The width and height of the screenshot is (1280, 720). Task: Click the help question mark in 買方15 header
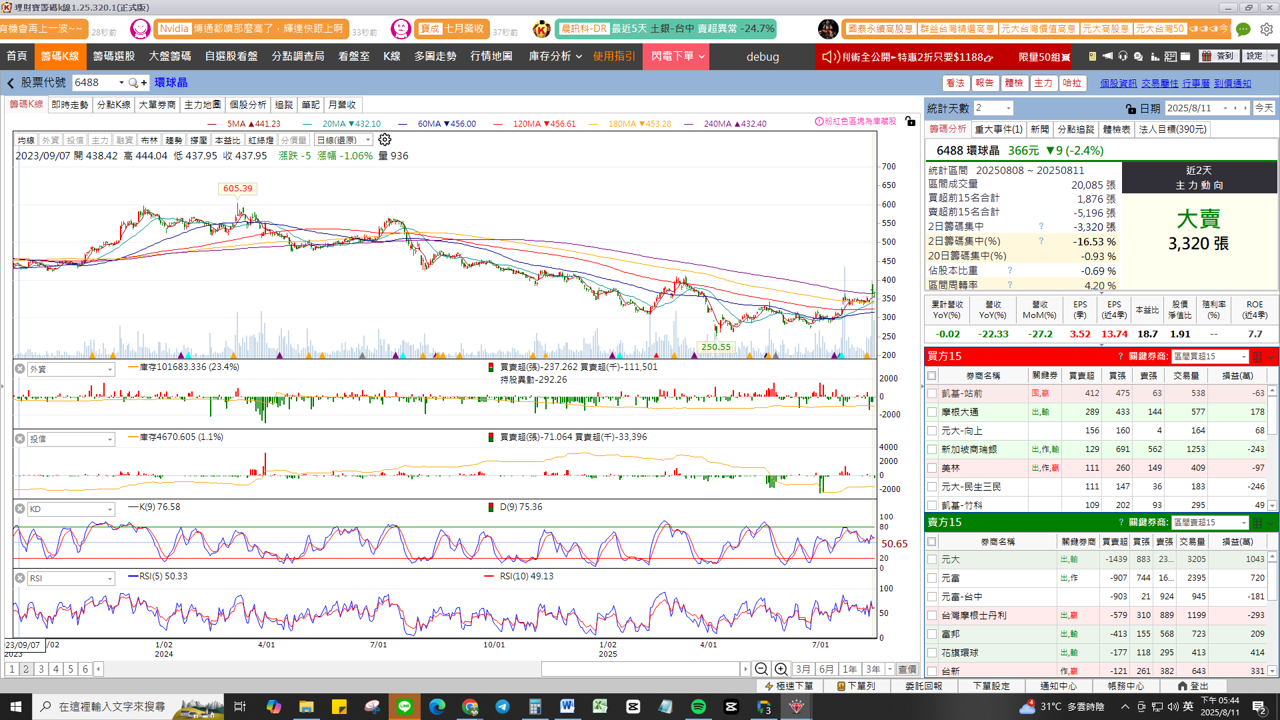(1120, 357)
